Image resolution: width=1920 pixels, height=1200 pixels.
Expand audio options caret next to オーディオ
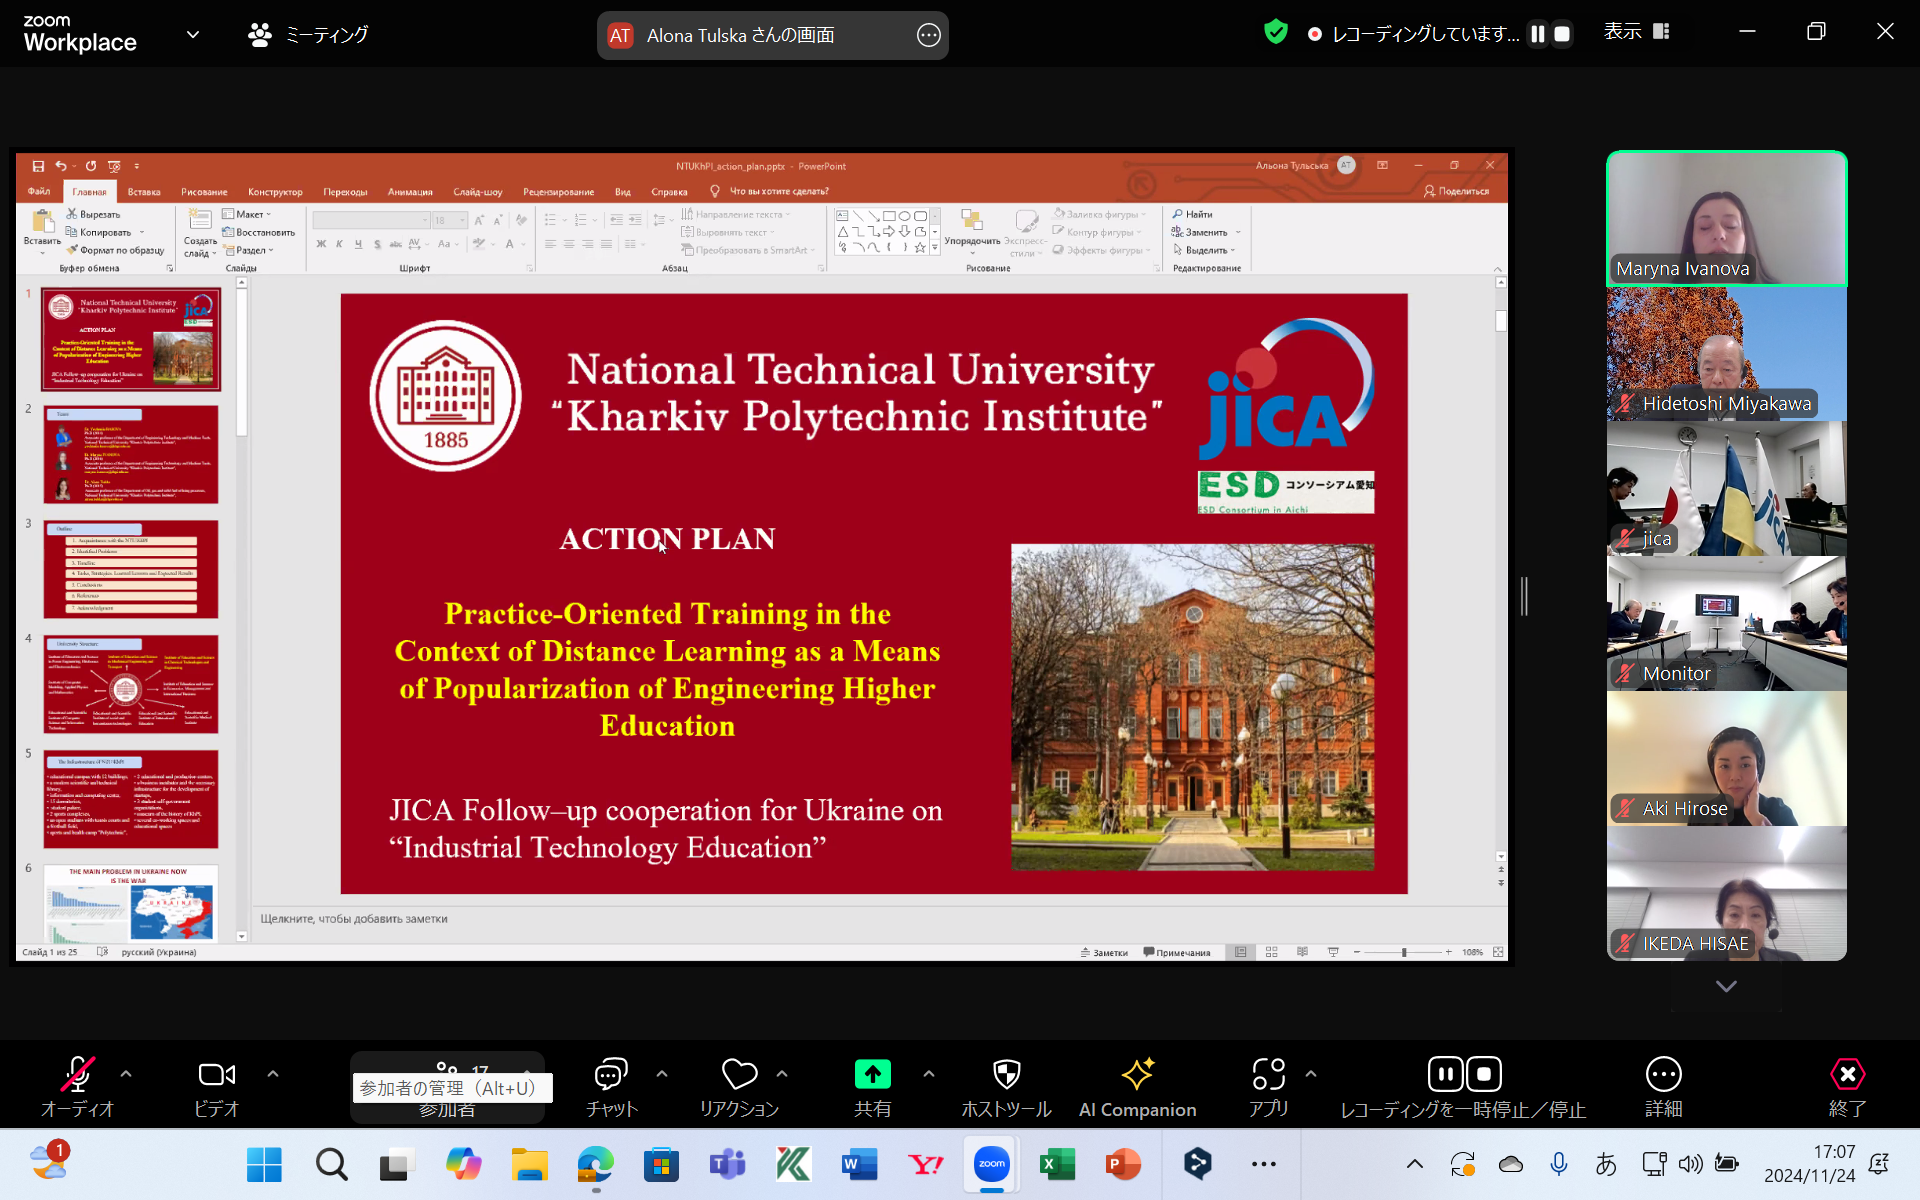[x=126, y=1074]
